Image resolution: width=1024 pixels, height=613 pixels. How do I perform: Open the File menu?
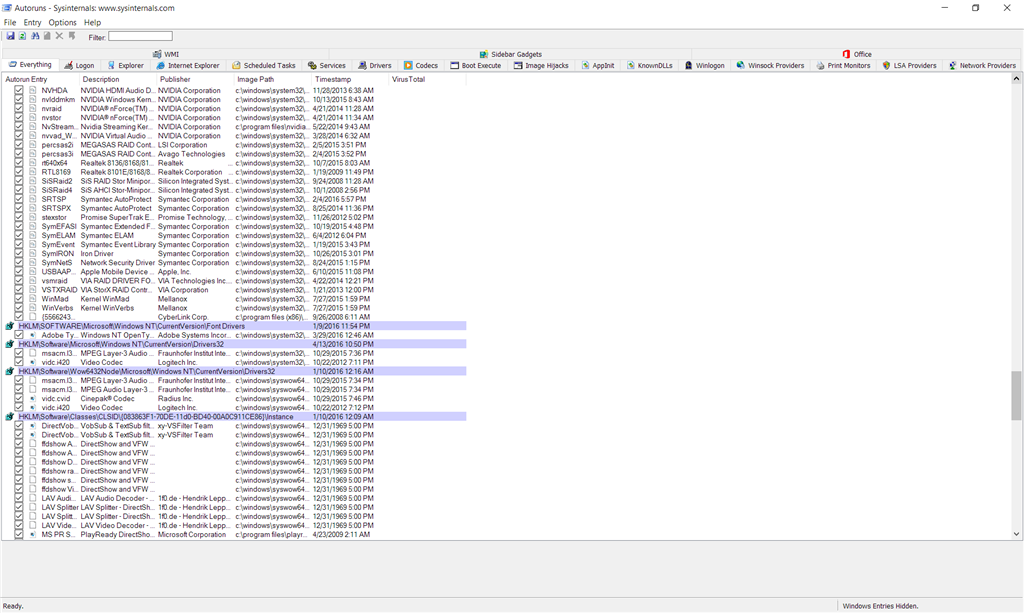(x=10, y=22)
